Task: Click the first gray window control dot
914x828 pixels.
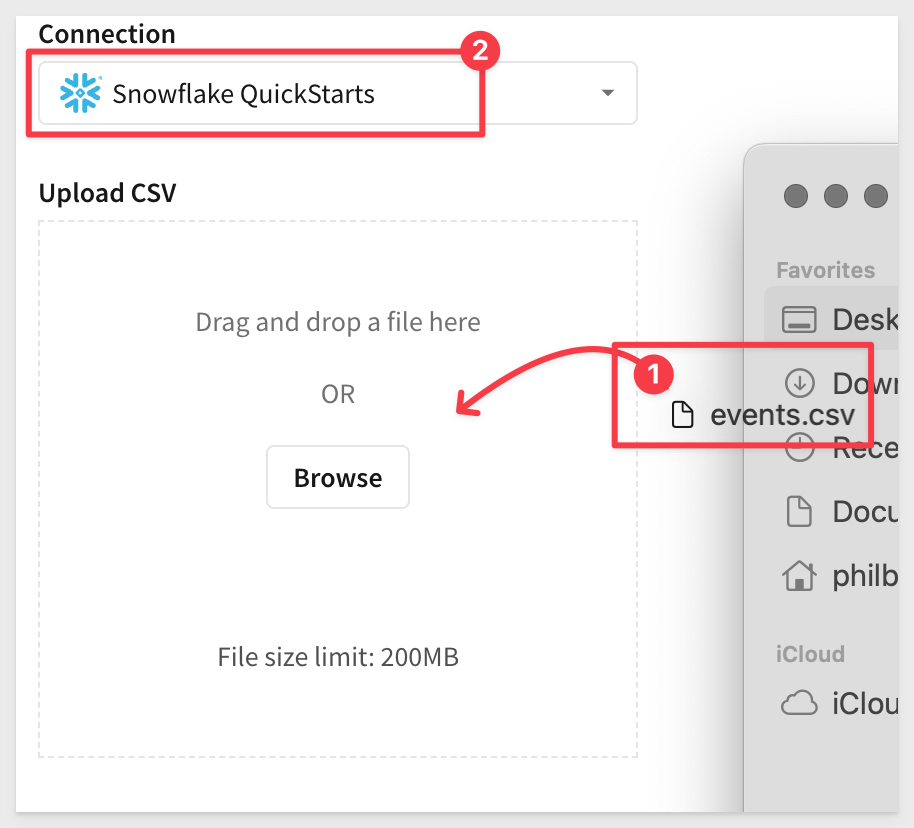Action: (796, 195)
